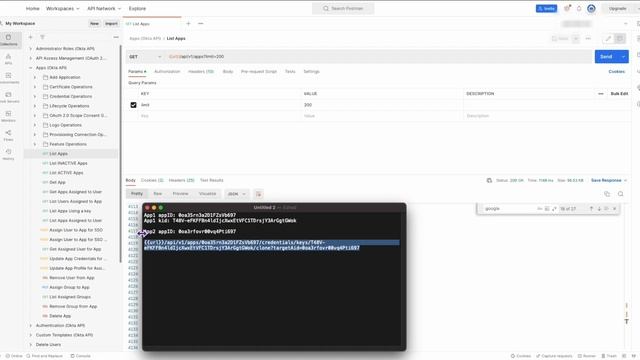This screenshot has width=640, height=360.
Task: Open the Environments sidebar panel
Action: tap(9, 78)
